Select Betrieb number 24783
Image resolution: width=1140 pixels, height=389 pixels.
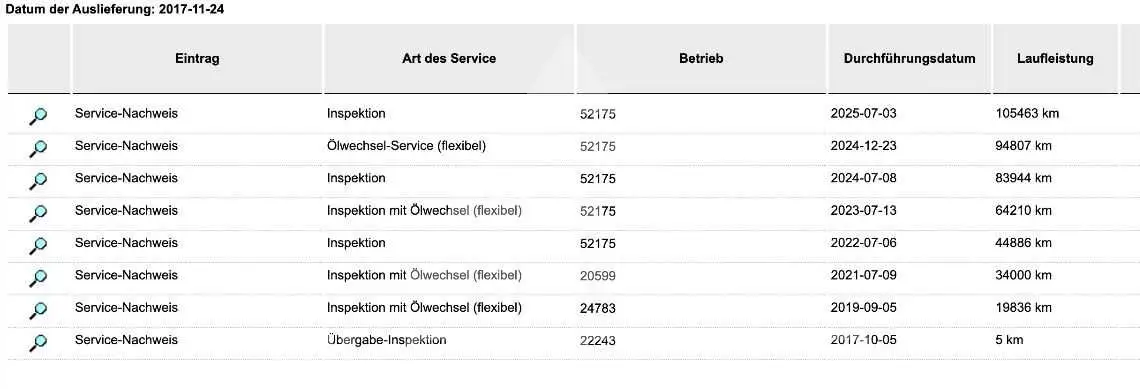(x=598, y=308)
